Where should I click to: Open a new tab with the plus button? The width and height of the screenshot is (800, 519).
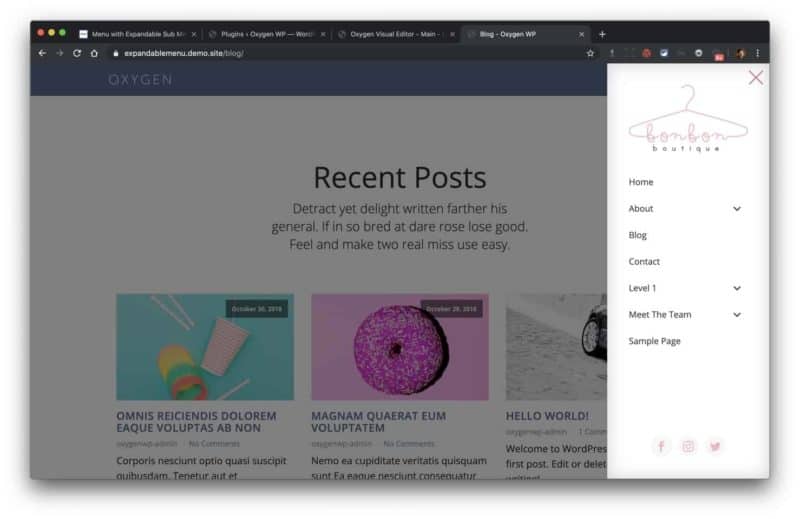602,34
